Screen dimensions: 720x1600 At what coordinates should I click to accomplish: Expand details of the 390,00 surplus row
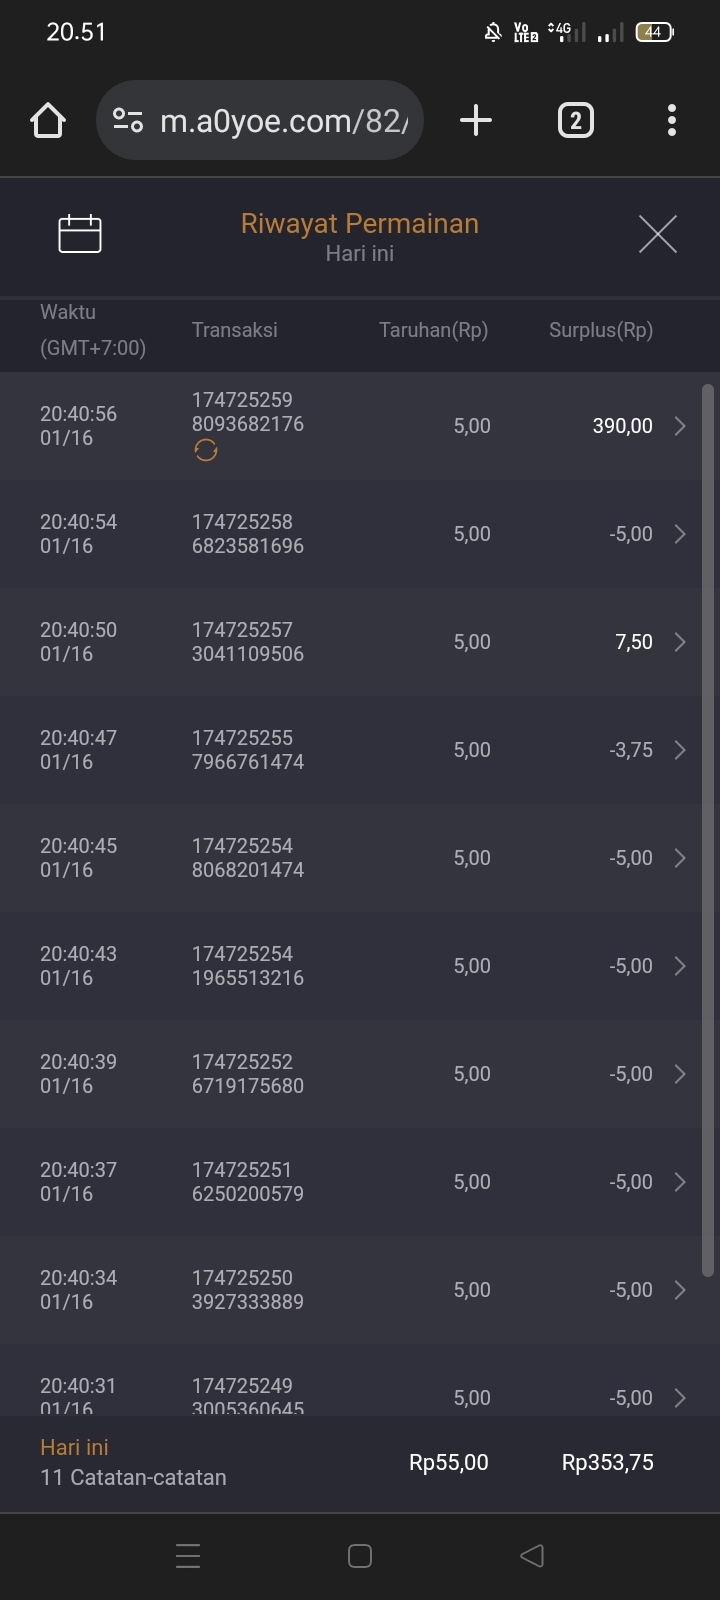680,426
